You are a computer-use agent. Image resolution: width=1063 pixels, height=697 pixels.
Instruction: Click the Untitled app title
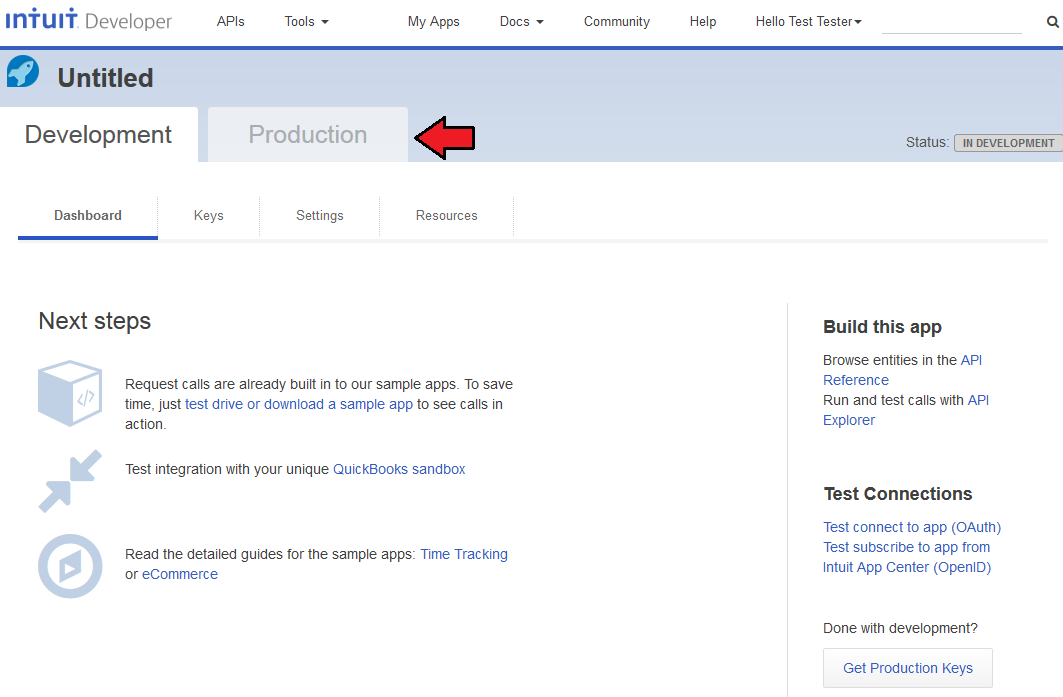[x=106, y=78]
